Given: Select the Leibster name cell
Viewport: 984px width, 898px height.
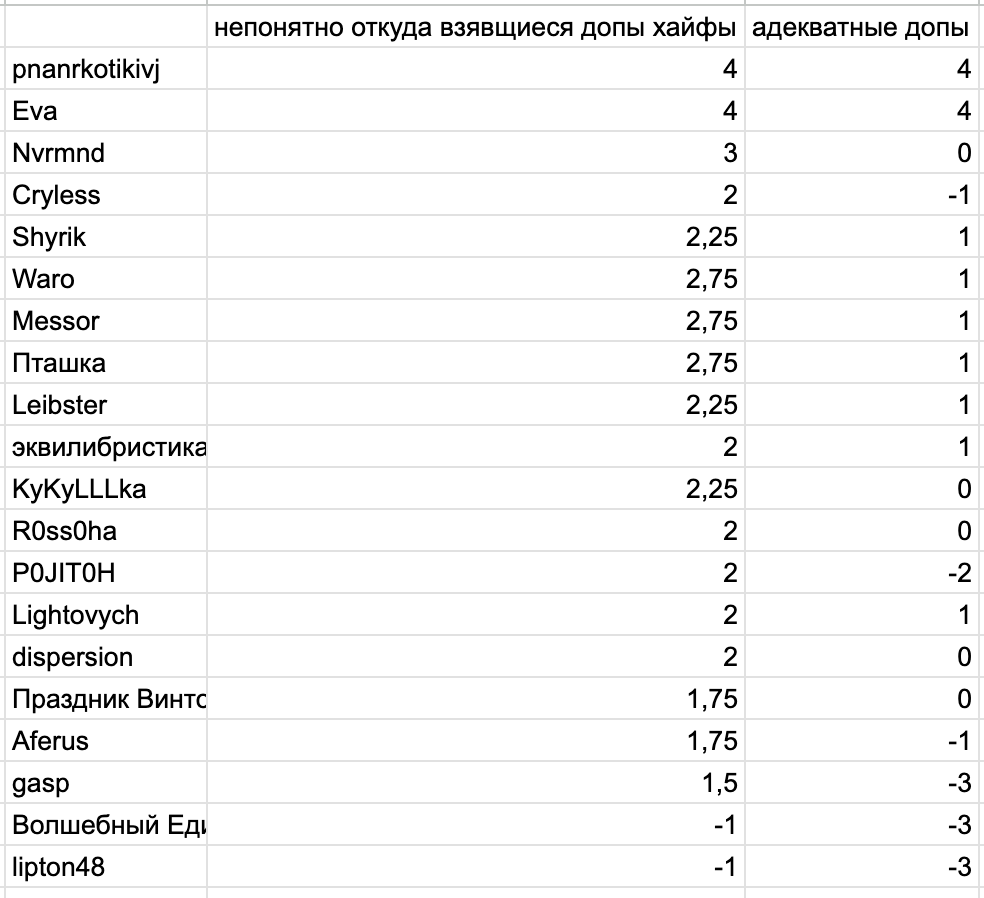Looking at the screenshot, I should tap(105, 405).
